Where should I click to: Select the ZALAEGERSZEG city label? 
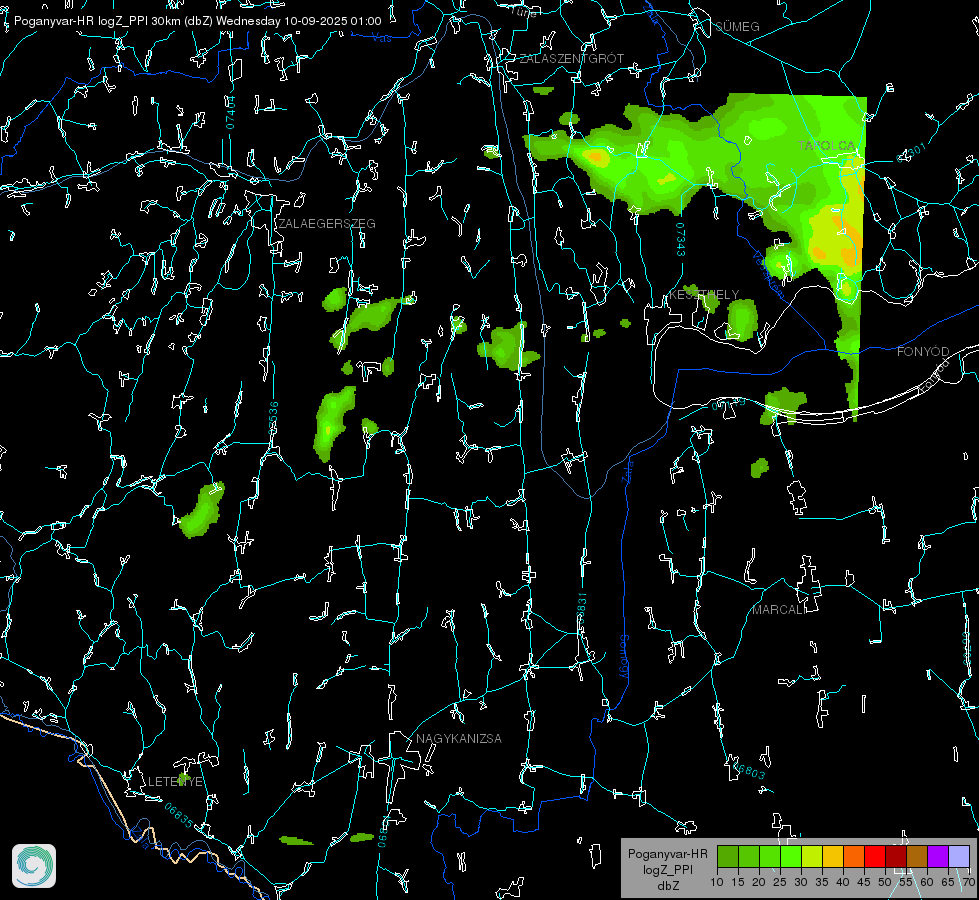327,223
